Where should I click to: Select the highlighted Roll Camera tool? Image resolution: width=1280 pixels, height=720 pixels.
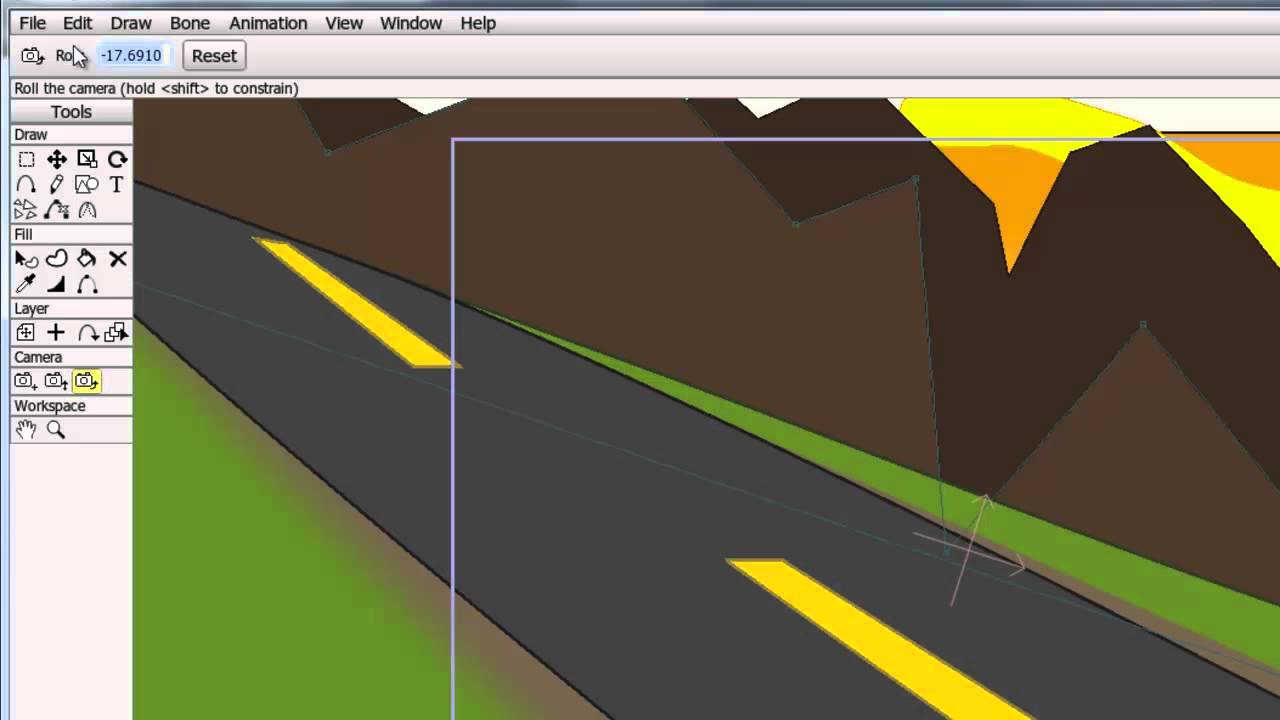coord(87,381)
